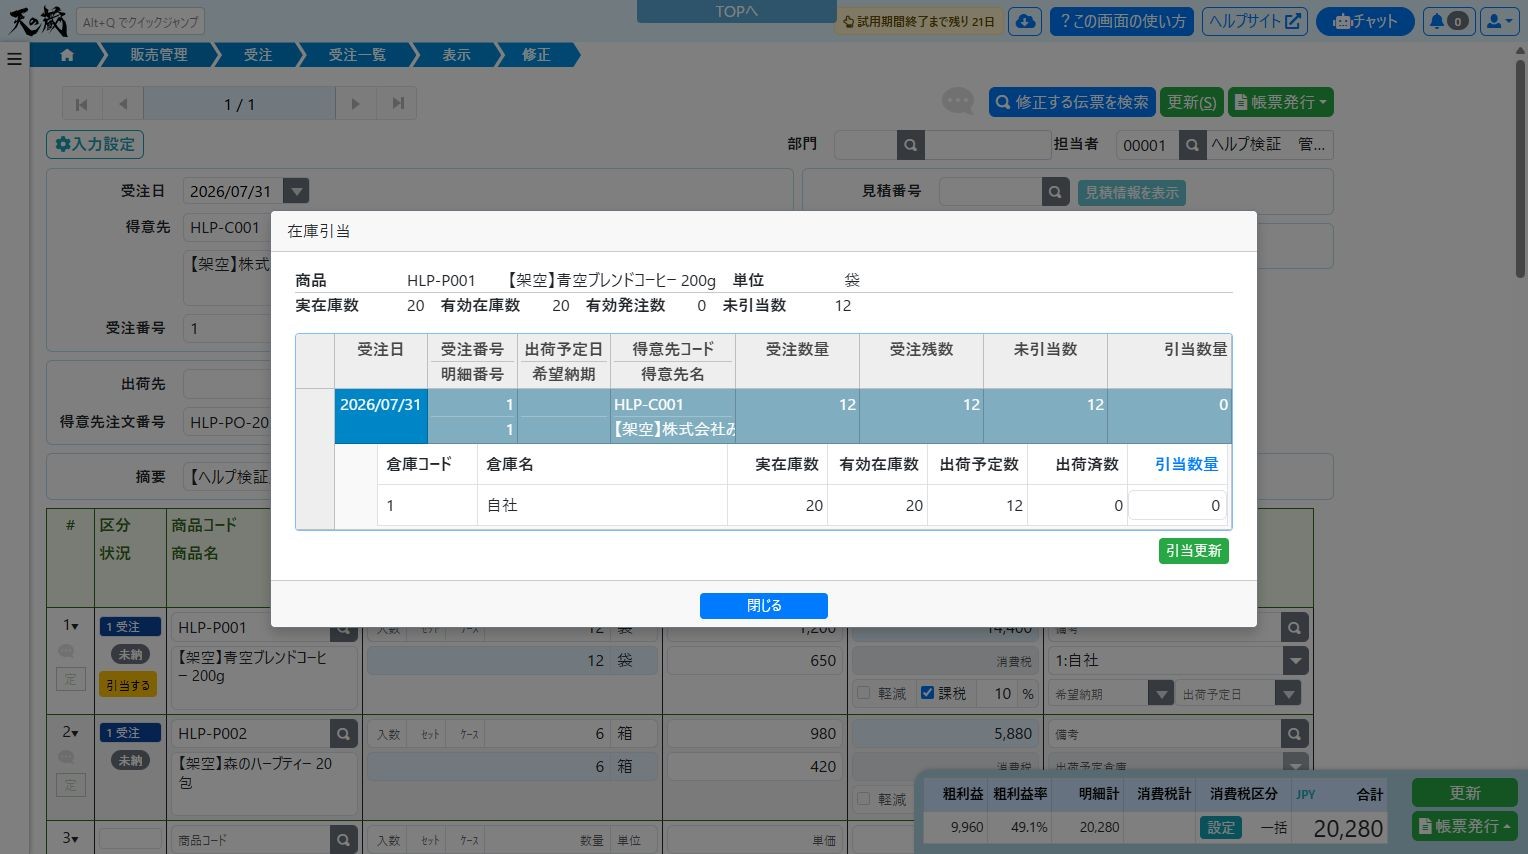Click 設定 tax settings button

[x=1221, y=828]
